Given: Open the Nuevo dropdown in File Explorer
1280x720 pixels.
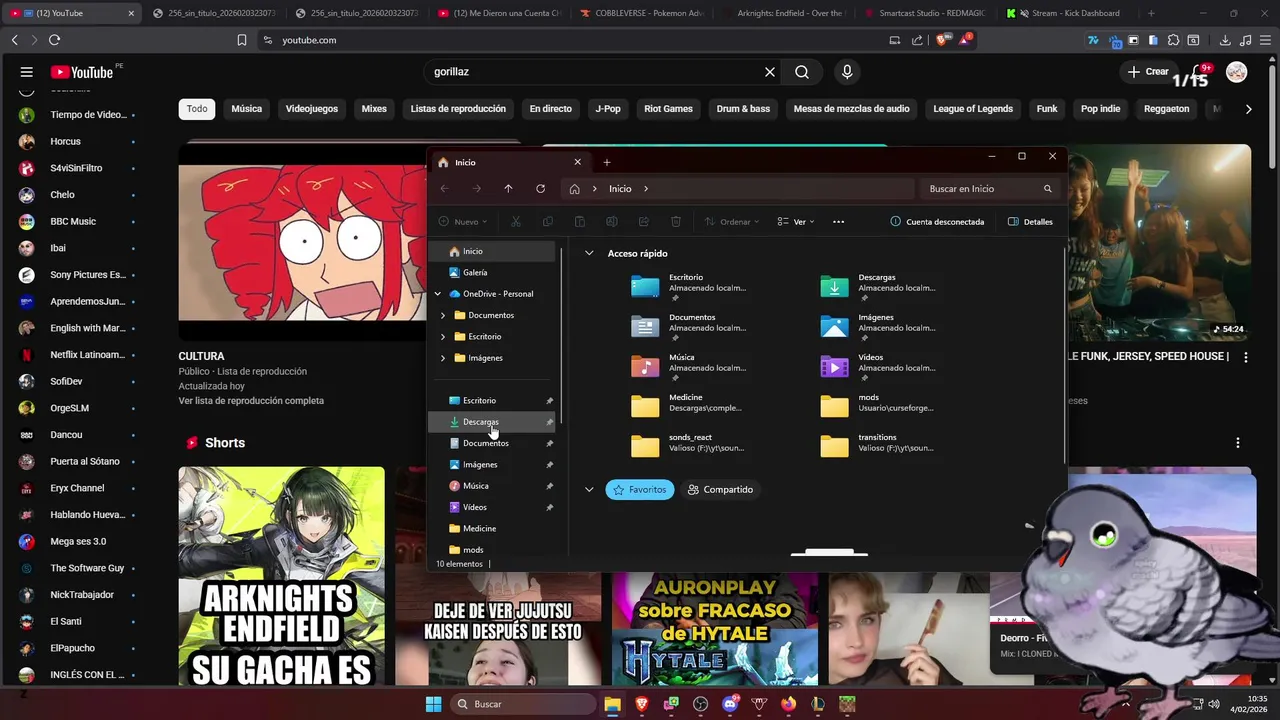Looking at the screenshot, I should pyautogui.click(x=463, y=222).
